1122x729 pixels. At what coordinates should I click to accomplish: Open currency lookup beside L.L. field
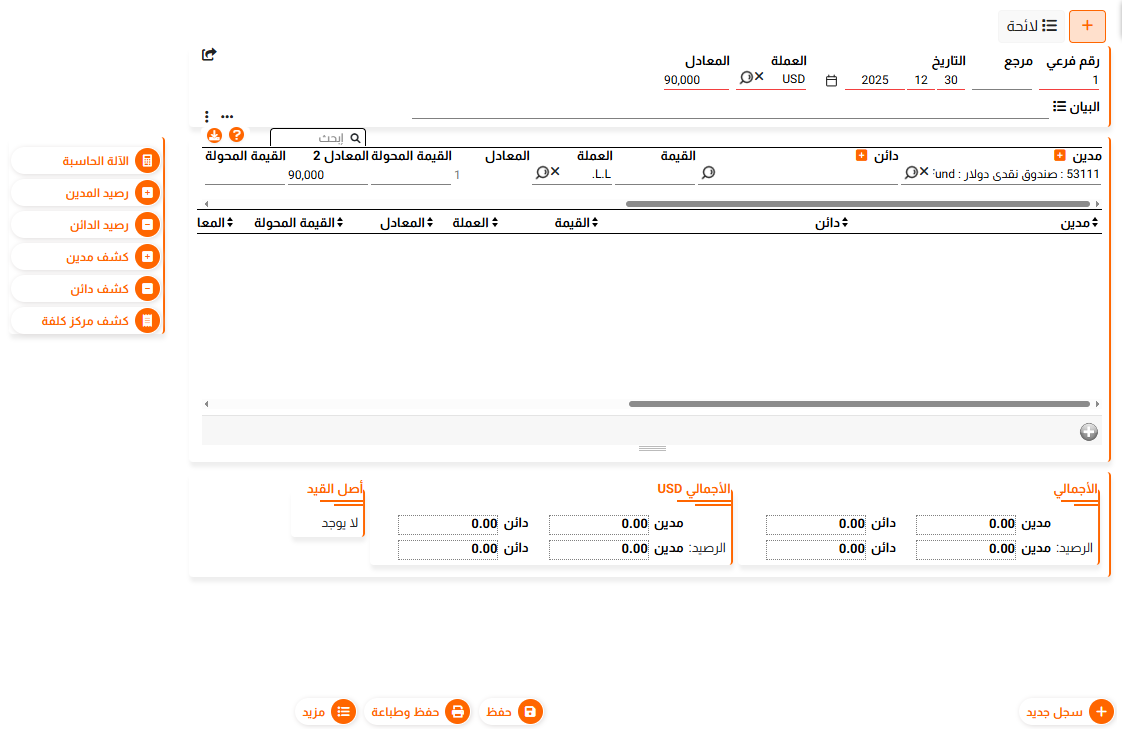point(541,174)
